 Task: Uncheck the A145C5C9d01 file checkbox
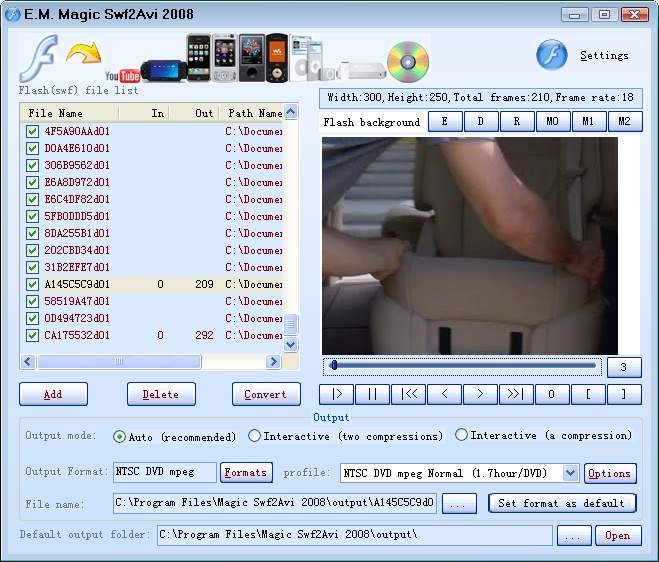32,284
